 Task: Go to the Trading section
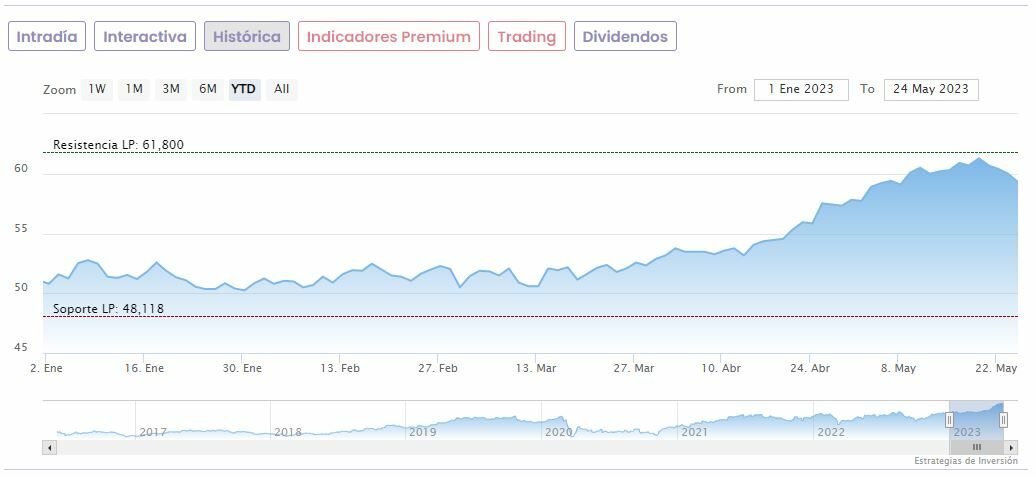point(526,37)
